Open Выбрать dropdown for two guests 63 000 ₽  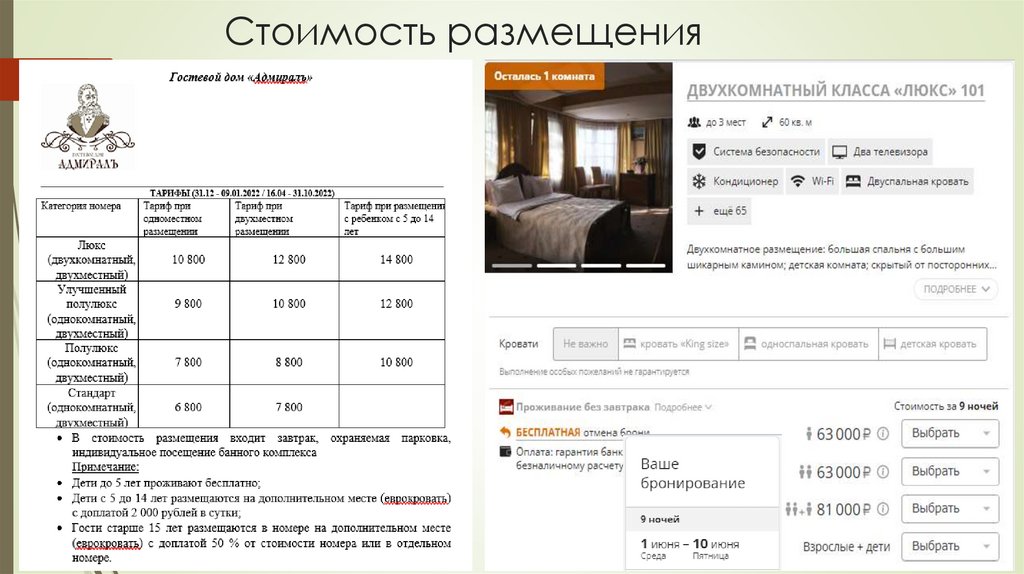coord(950,471)
